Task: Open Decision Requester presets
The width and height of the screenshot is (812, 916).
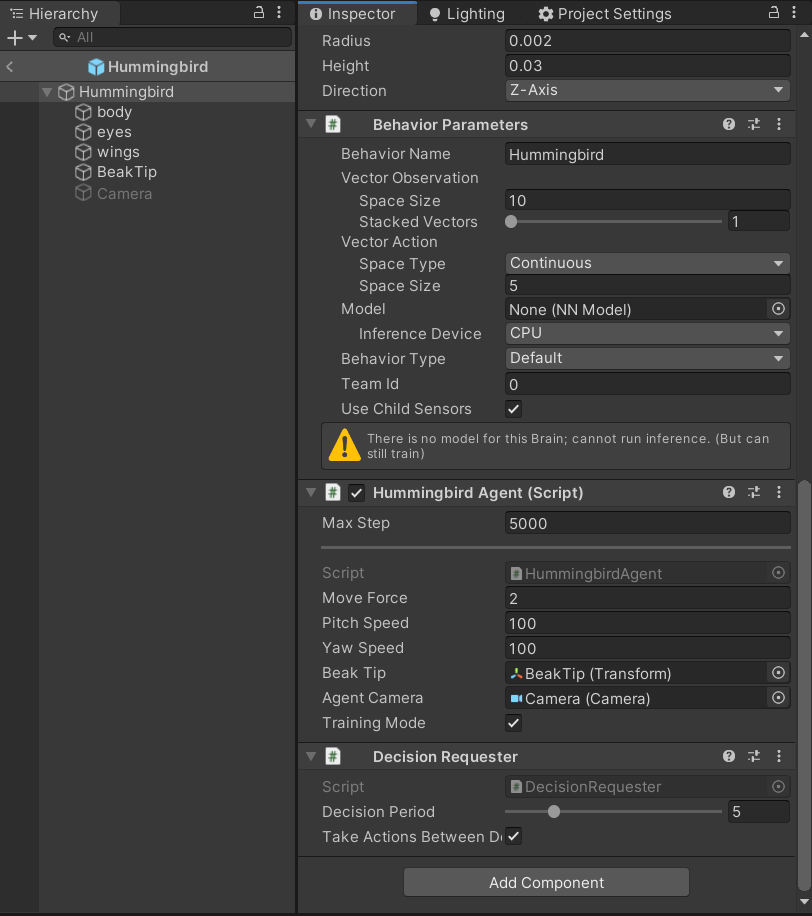Action: coord(754,756)
